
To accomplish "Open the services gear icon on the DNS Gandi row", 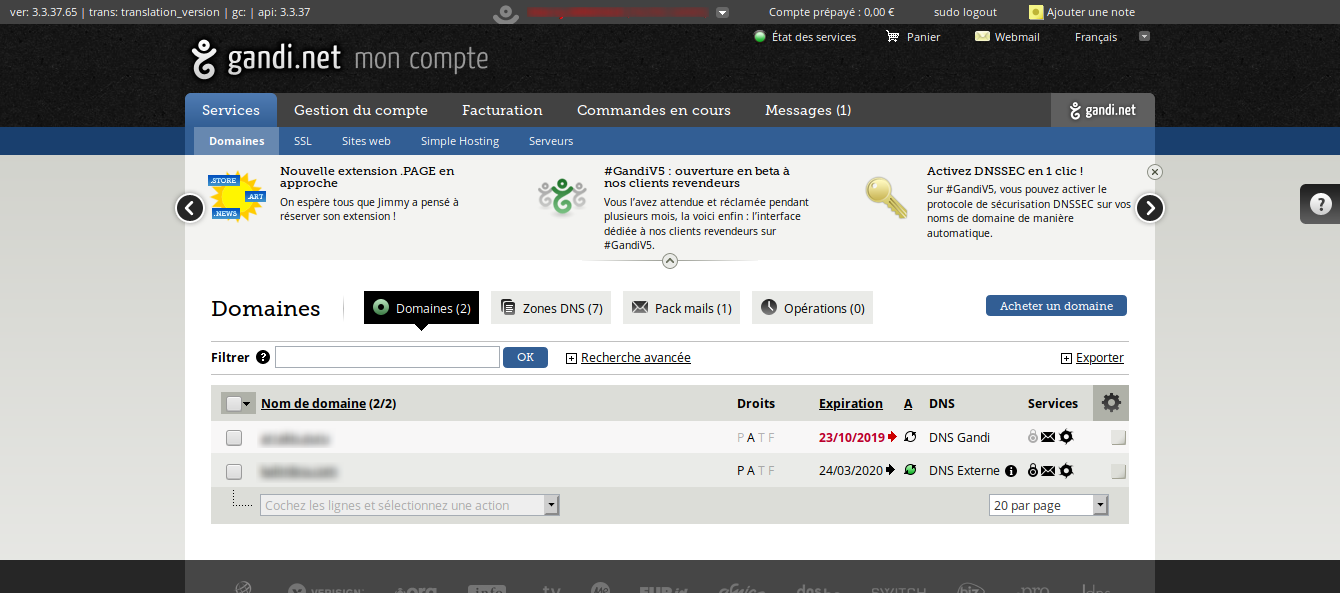I will click(1067, 437).
